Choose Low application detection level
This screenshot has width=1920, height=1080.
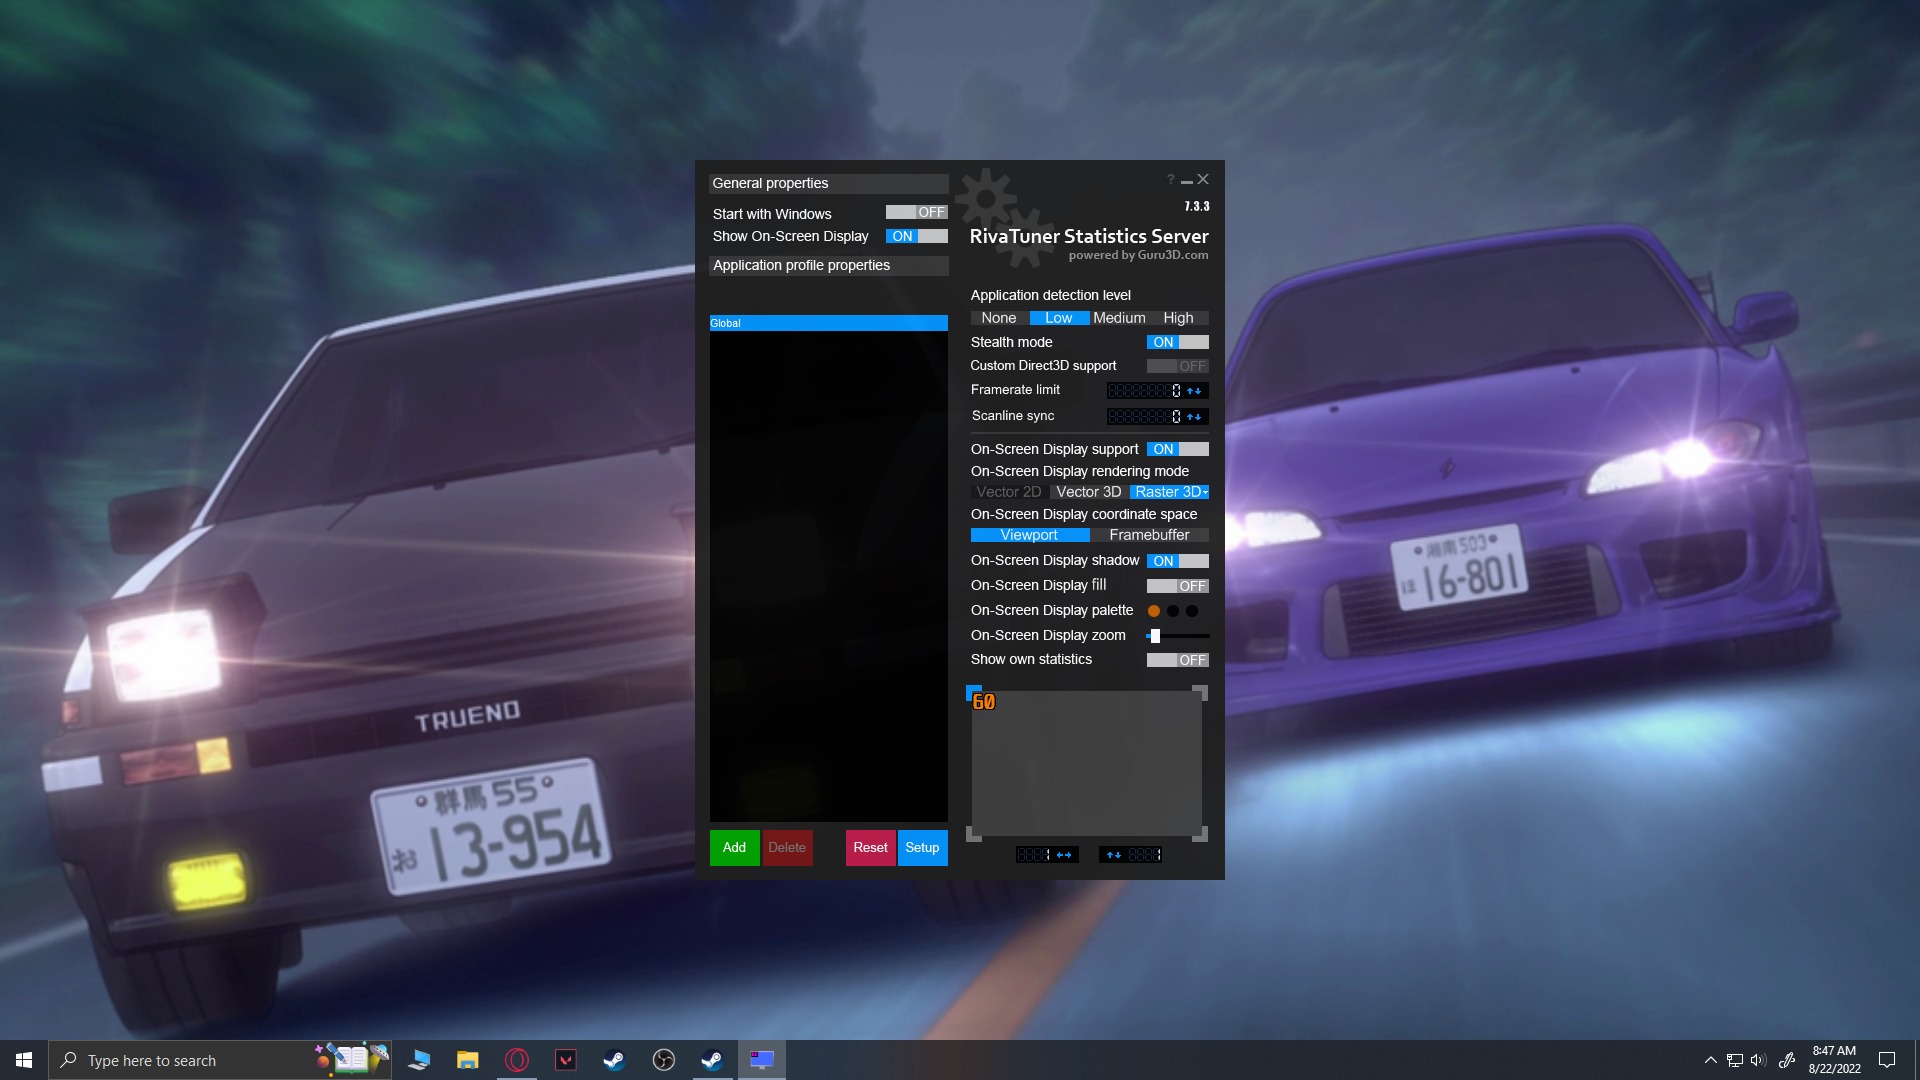[x=1059, y=318]
